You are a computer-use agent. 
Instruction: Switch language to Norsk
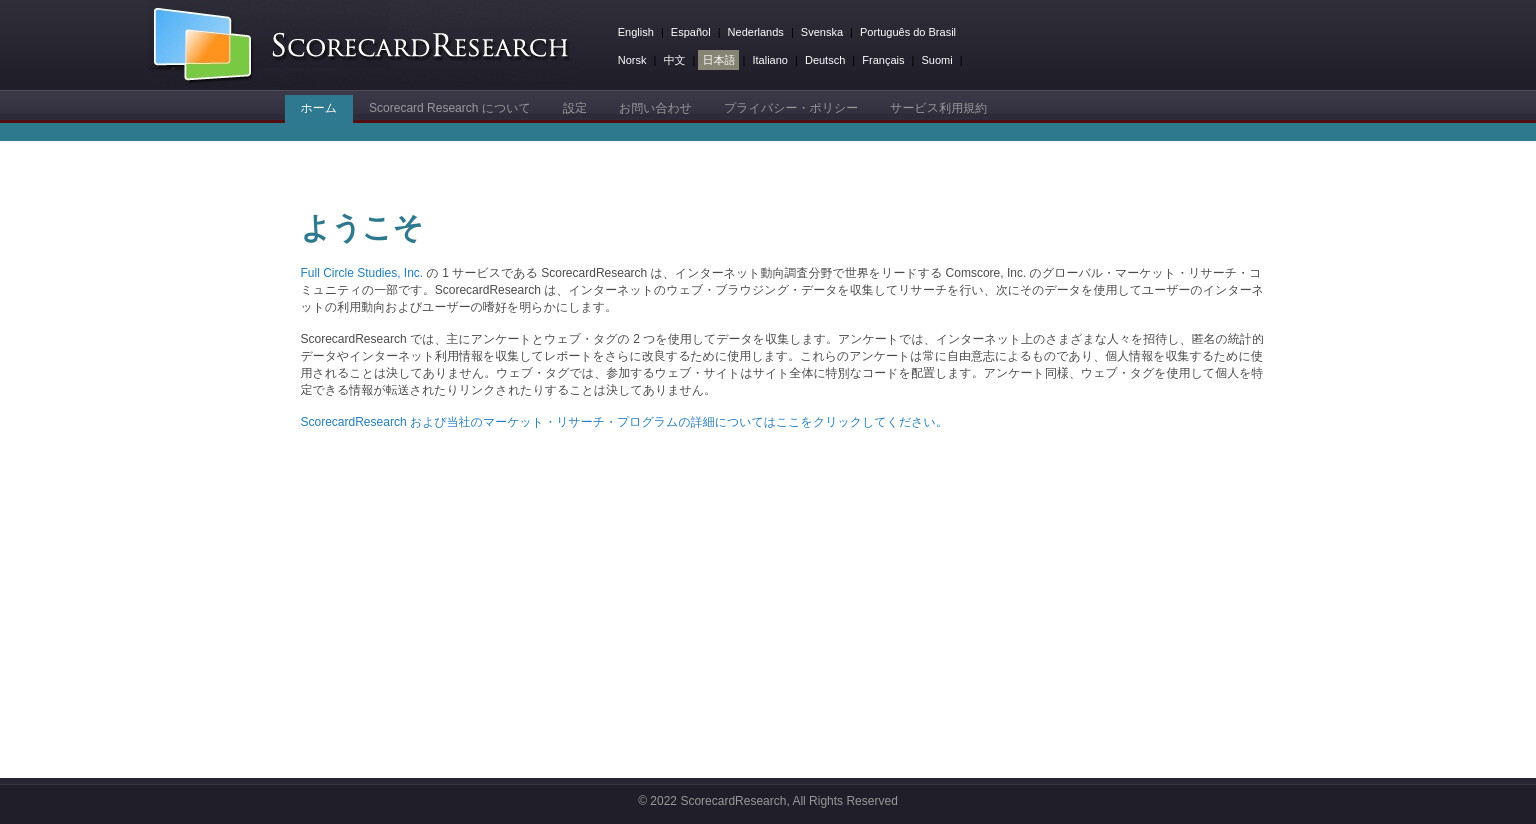[x=631, y=60]
